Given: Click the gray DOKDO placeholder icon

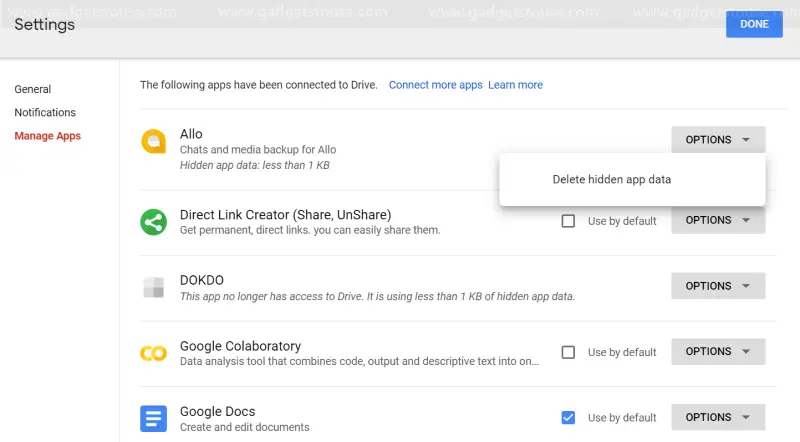Looking at the screenshot, I should click(154, 287).
